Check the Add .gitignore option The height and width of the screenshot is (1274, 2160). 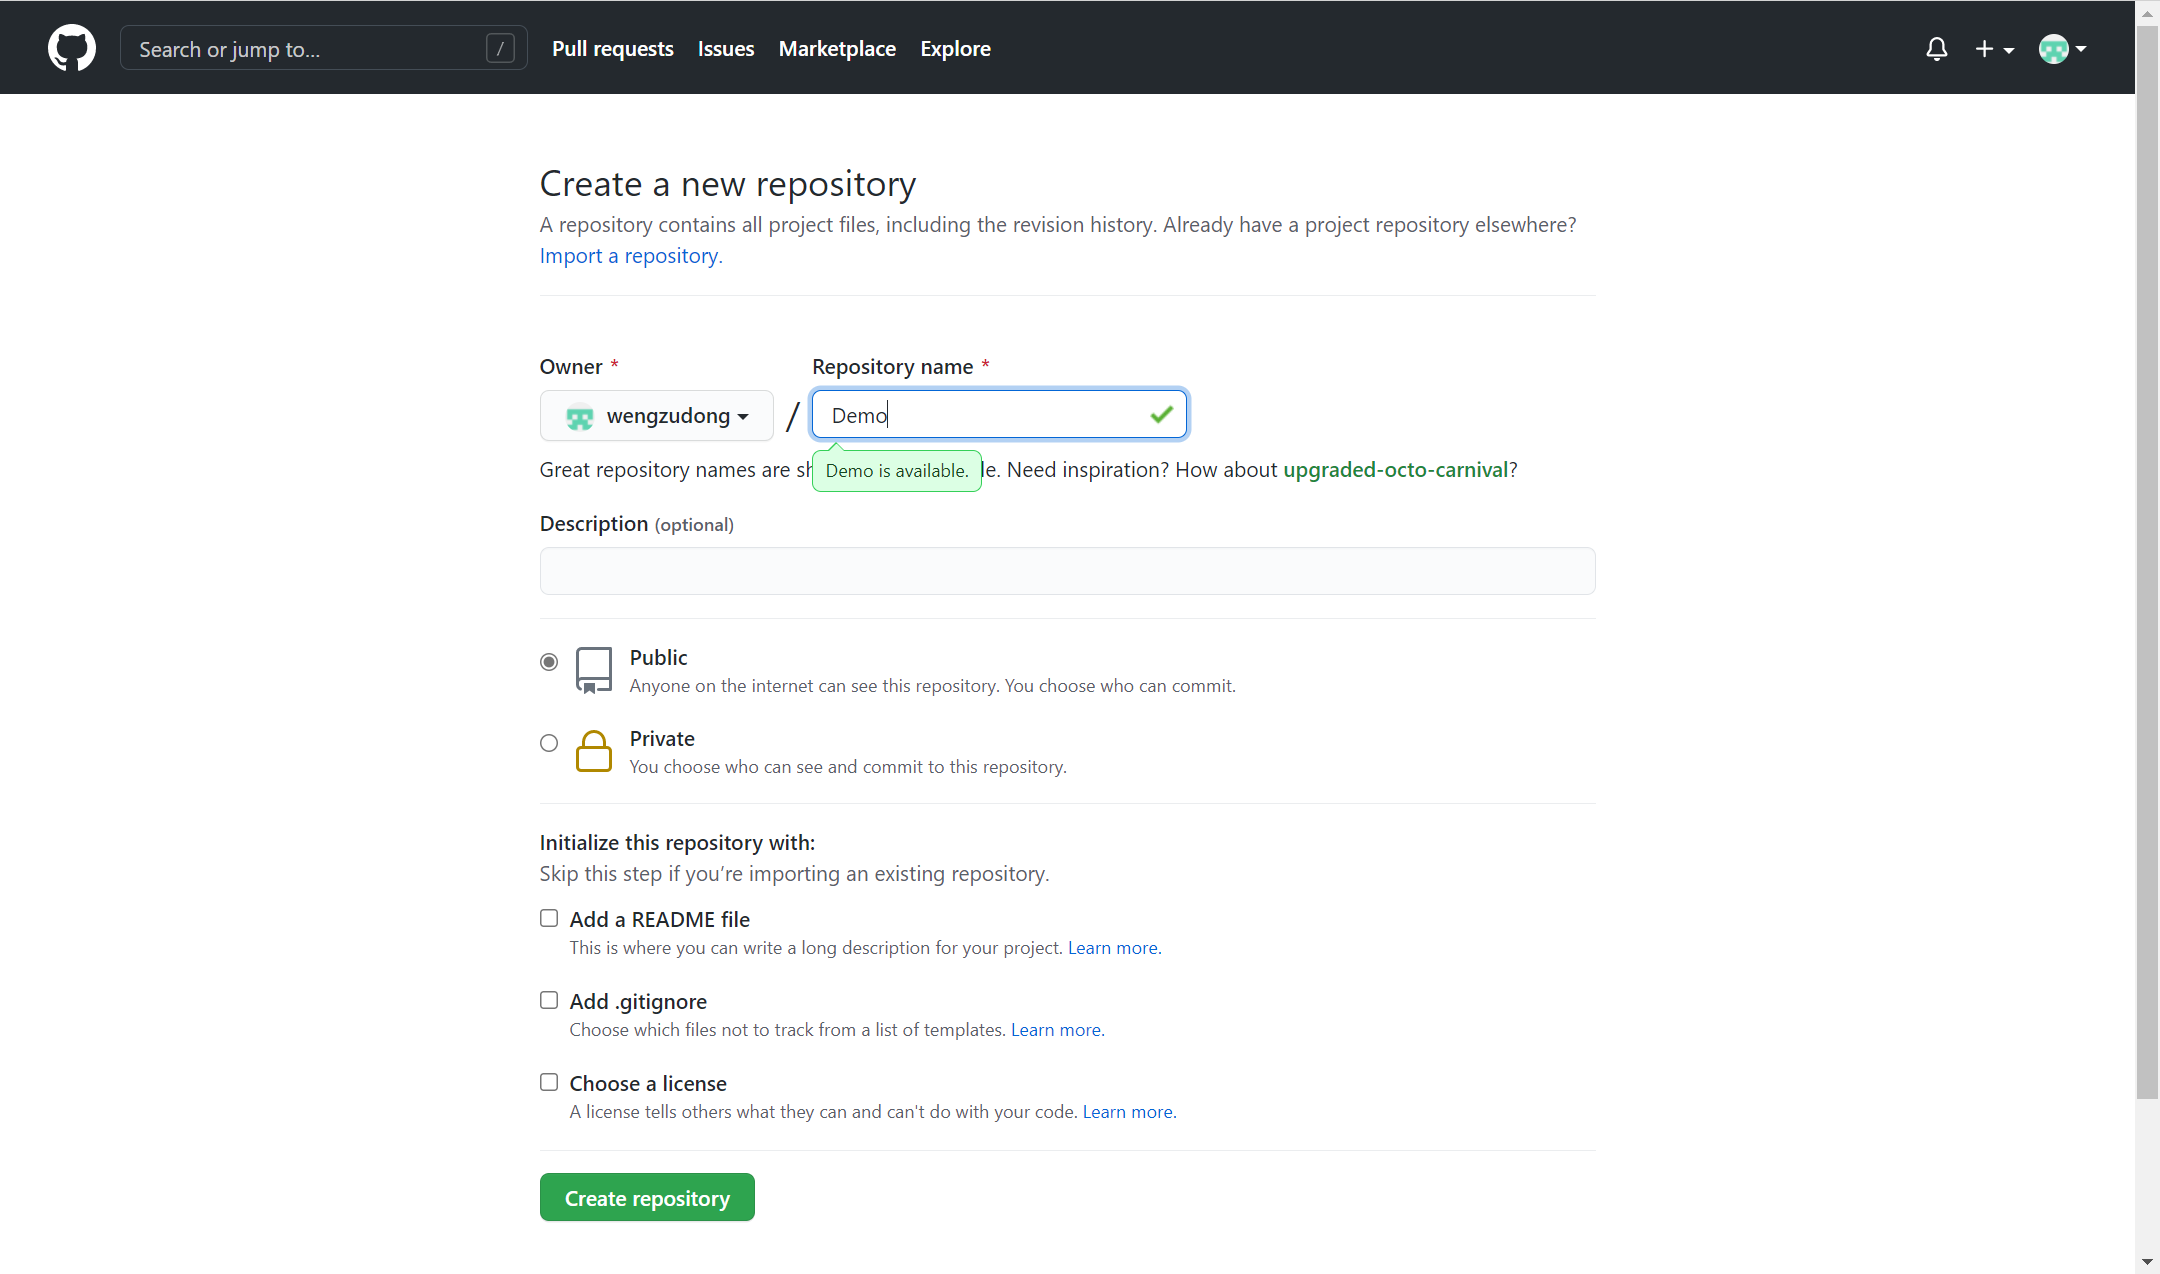tap(549, 1000)
